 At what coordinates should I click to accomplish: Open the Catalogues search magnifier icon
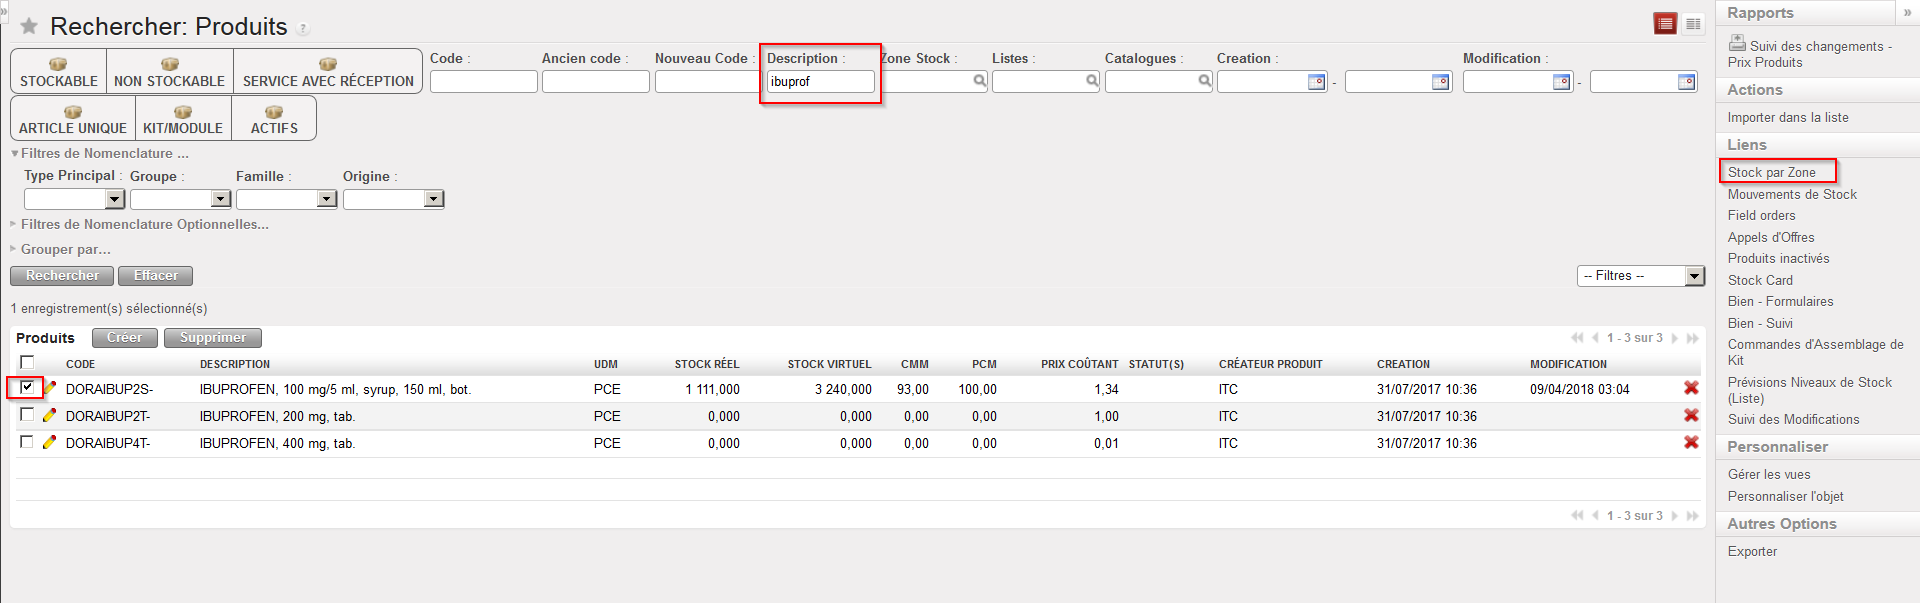tap(1205, 81)
